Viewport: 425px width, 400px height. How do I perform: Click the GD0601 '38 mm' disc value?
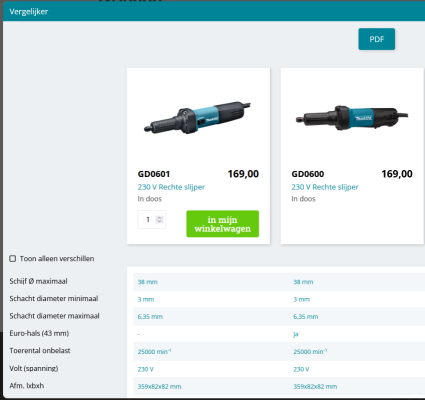click(x=147, y=282)
